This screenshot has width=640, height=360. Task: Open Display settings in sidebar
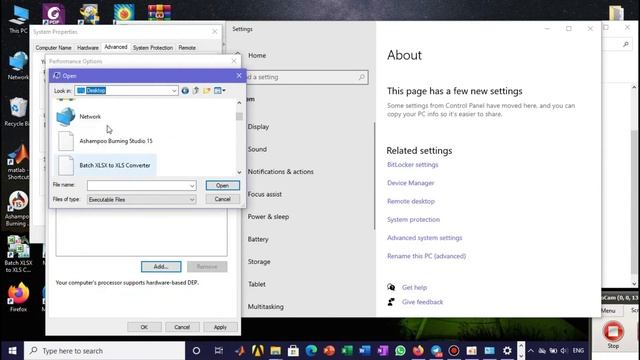(258, 127)
